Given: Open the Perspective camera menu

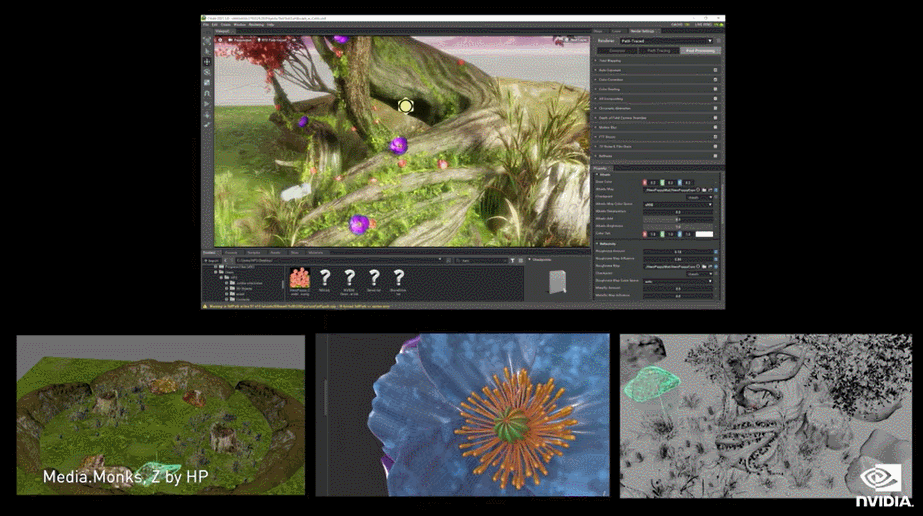Looking at the screenshot, I should tap(241, 40).
